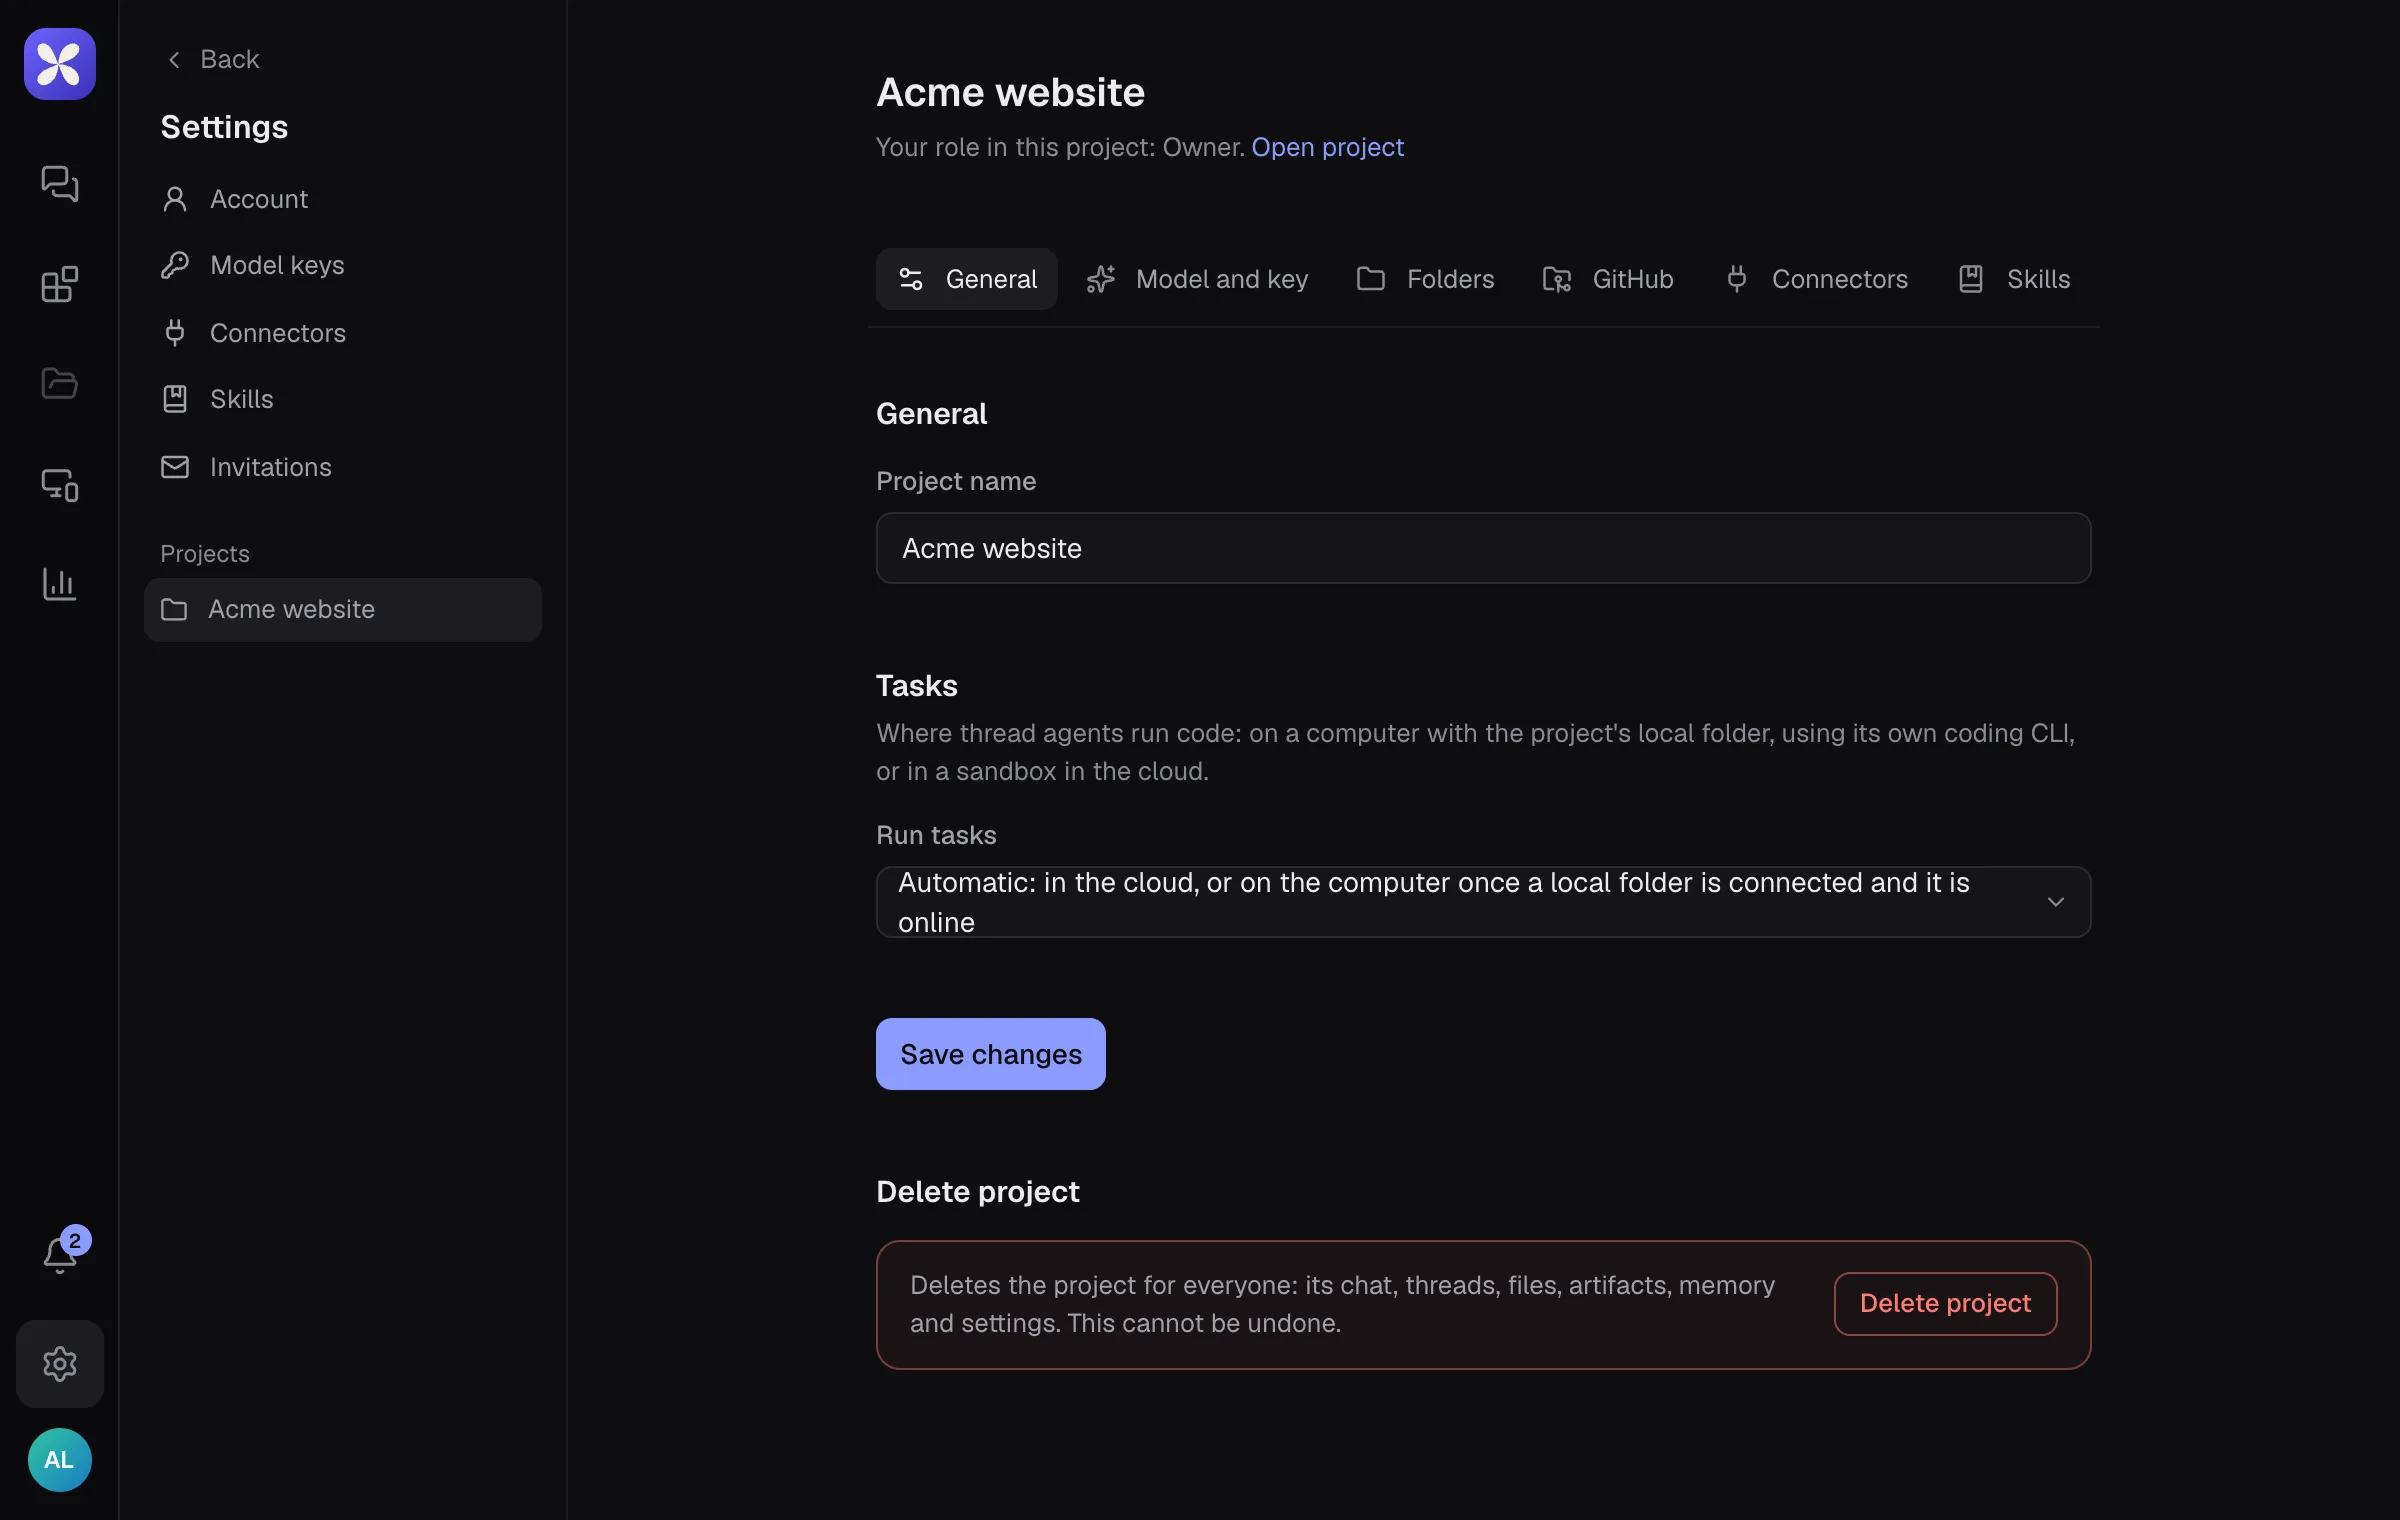Viewport: 2400px width, 1520px height.
Task: Open the apps grid icon in left rail
Action: coord(60,284)
